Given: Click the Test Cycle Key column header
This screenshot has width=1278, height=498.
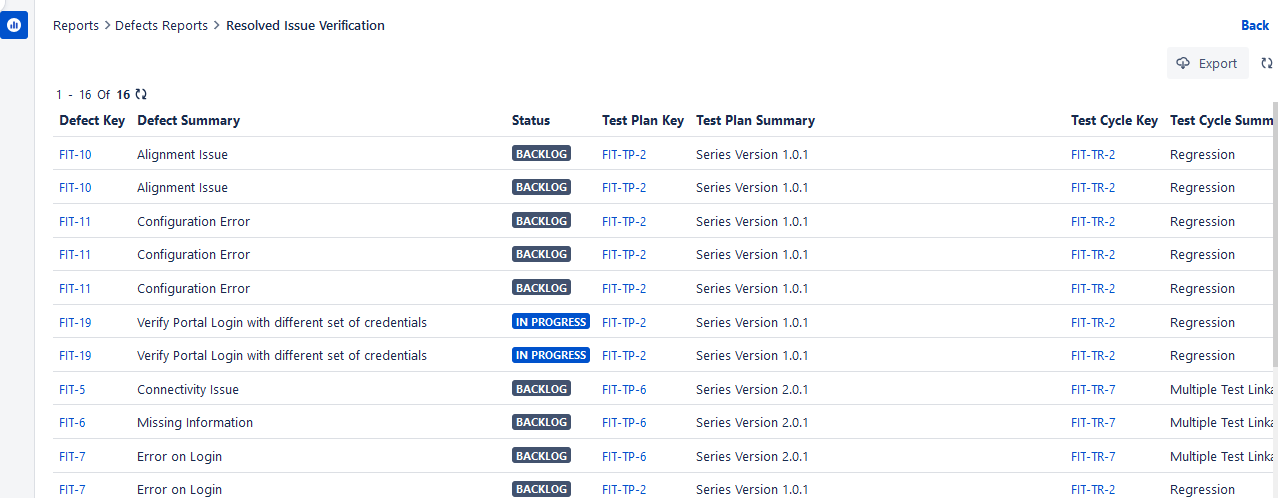Looking at the screenshot, I should pos(1114,120).
